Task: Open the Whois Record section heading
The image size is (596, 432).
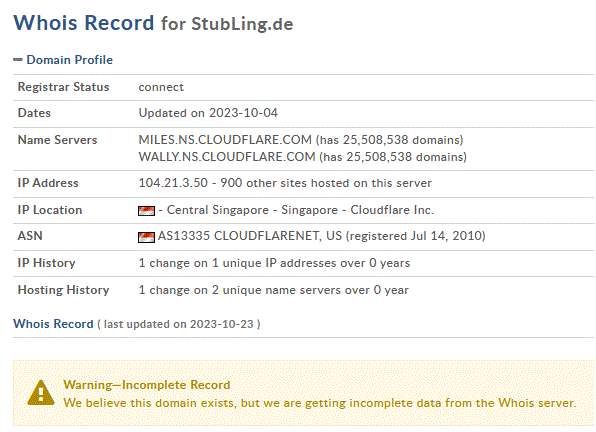Action: pos(53,324)
